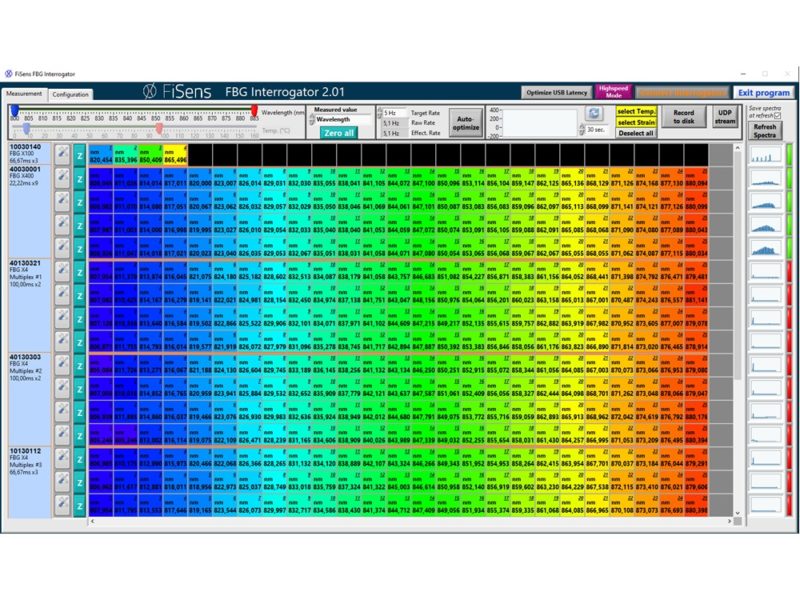Click the stepper next to the 5 Hz Target Rate
Screen dimensions: 800x600
[379, 111]
